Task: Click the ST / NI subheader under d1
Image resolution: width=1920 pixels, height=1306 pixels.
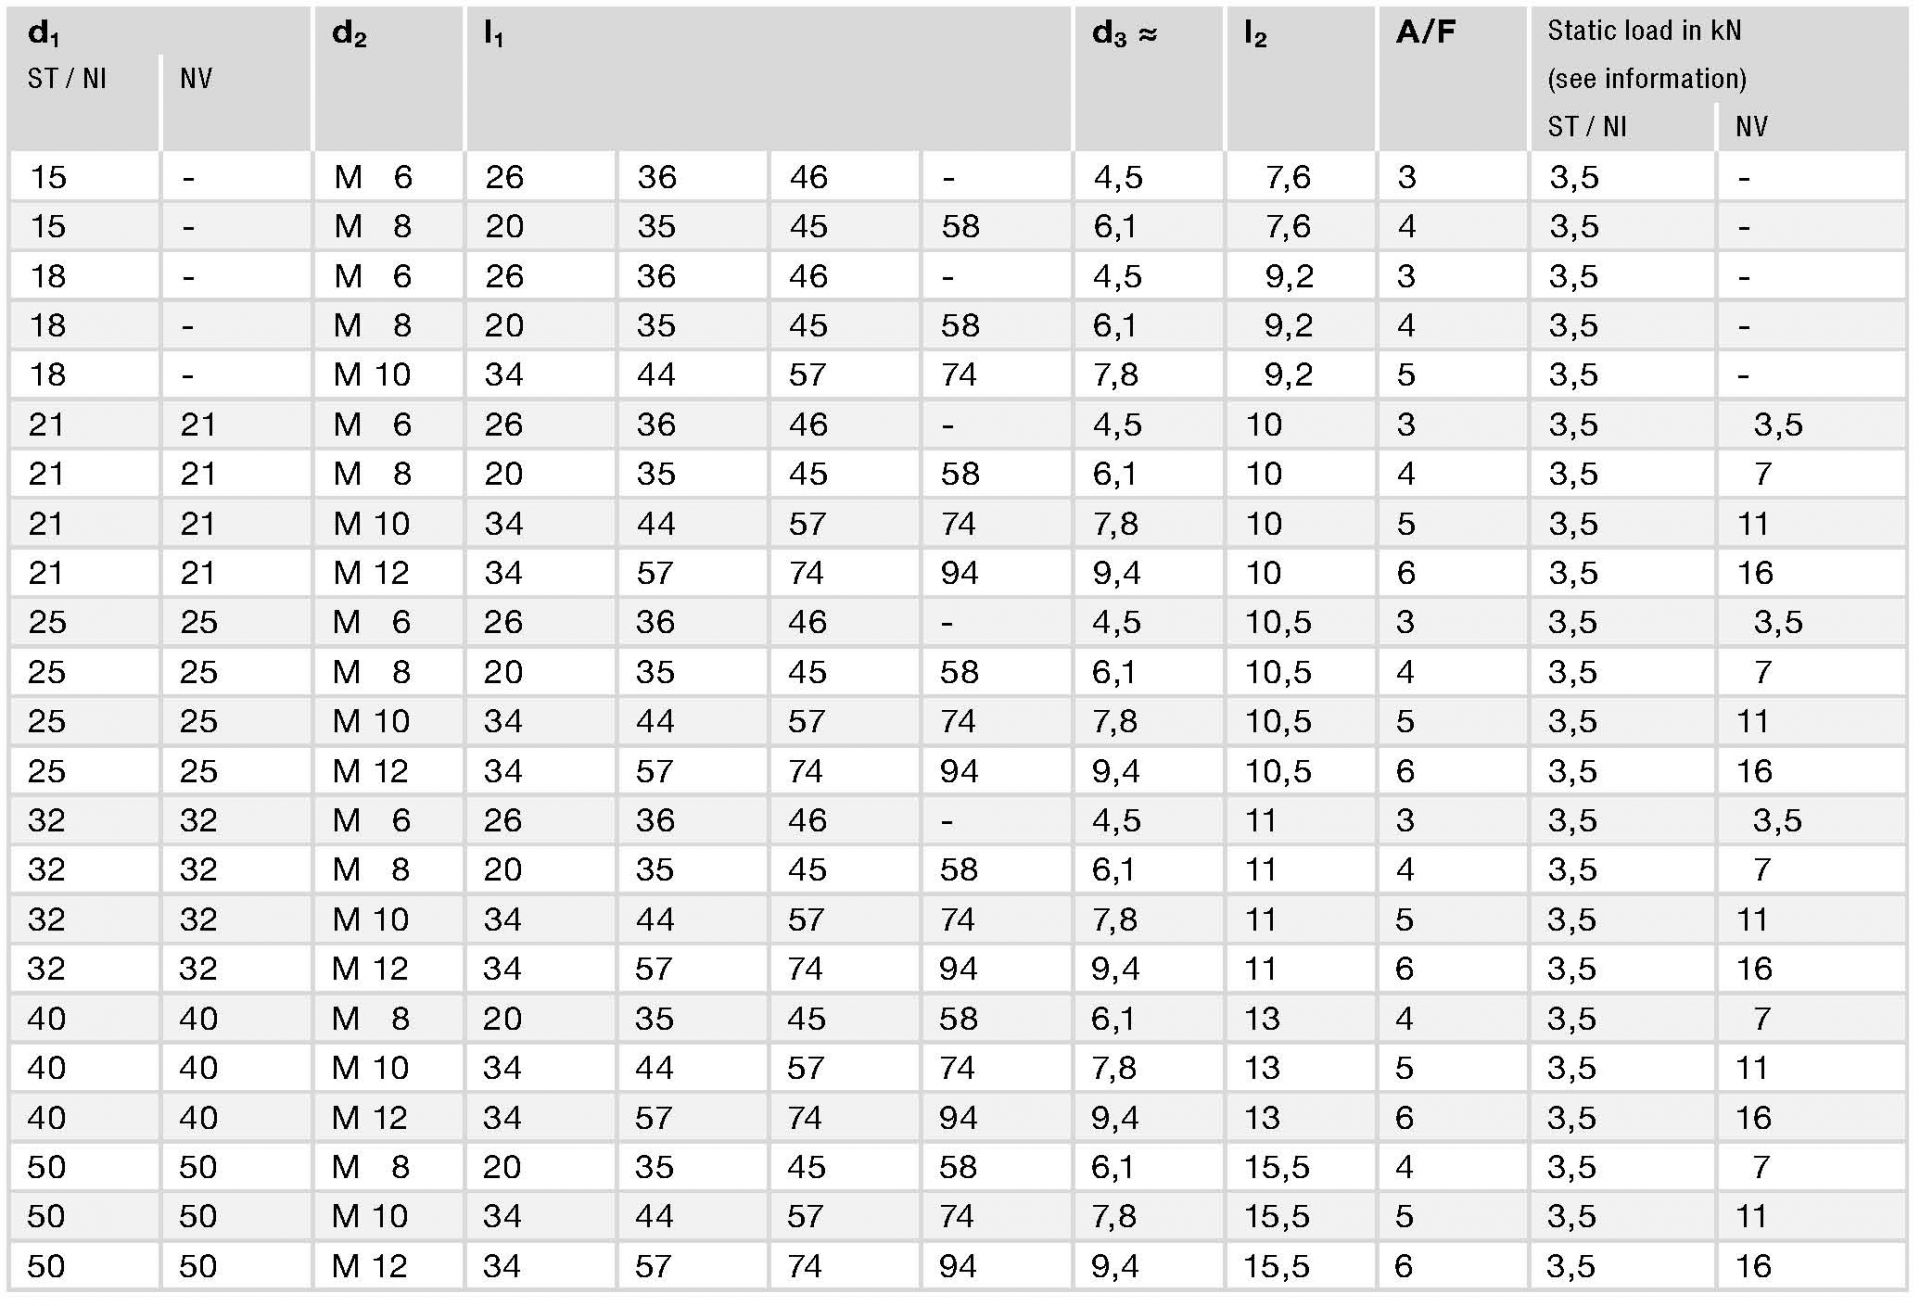Action: (67, 79)
